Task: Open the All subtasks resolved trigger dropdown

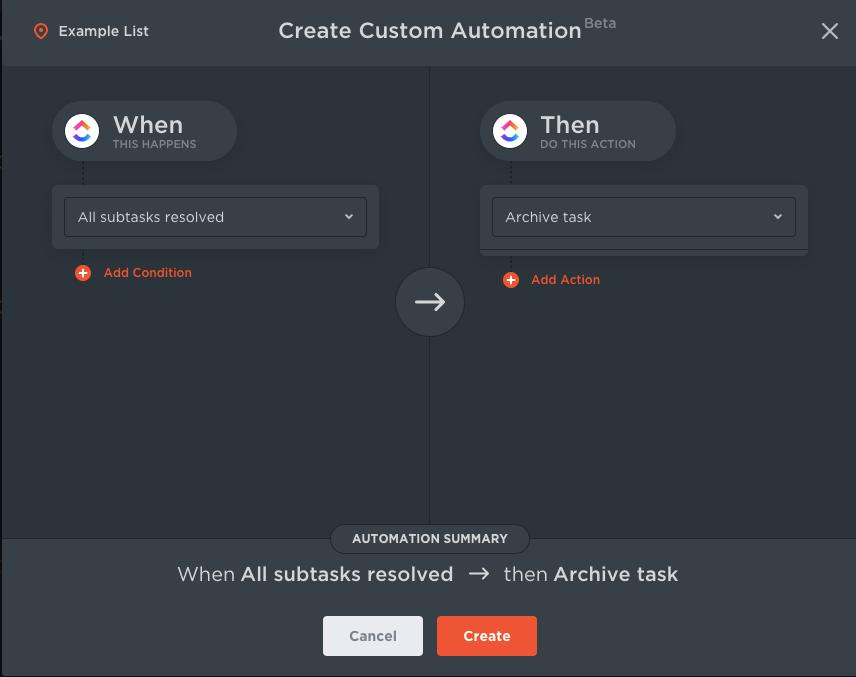Action: [x=215, y=217]
